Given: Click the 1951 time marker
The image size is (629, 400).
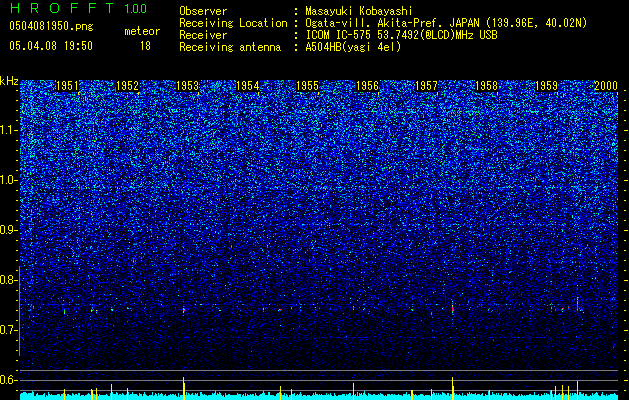Looking at the screenshot, I should click(67, 86).
